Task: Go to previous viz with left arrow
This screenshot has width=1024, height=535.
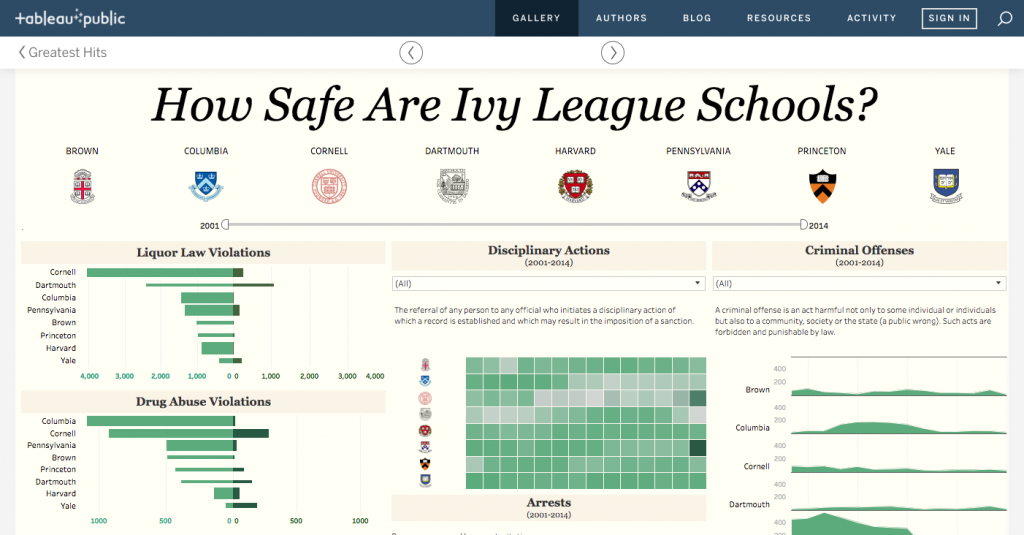Action: [x=411, y=53]
